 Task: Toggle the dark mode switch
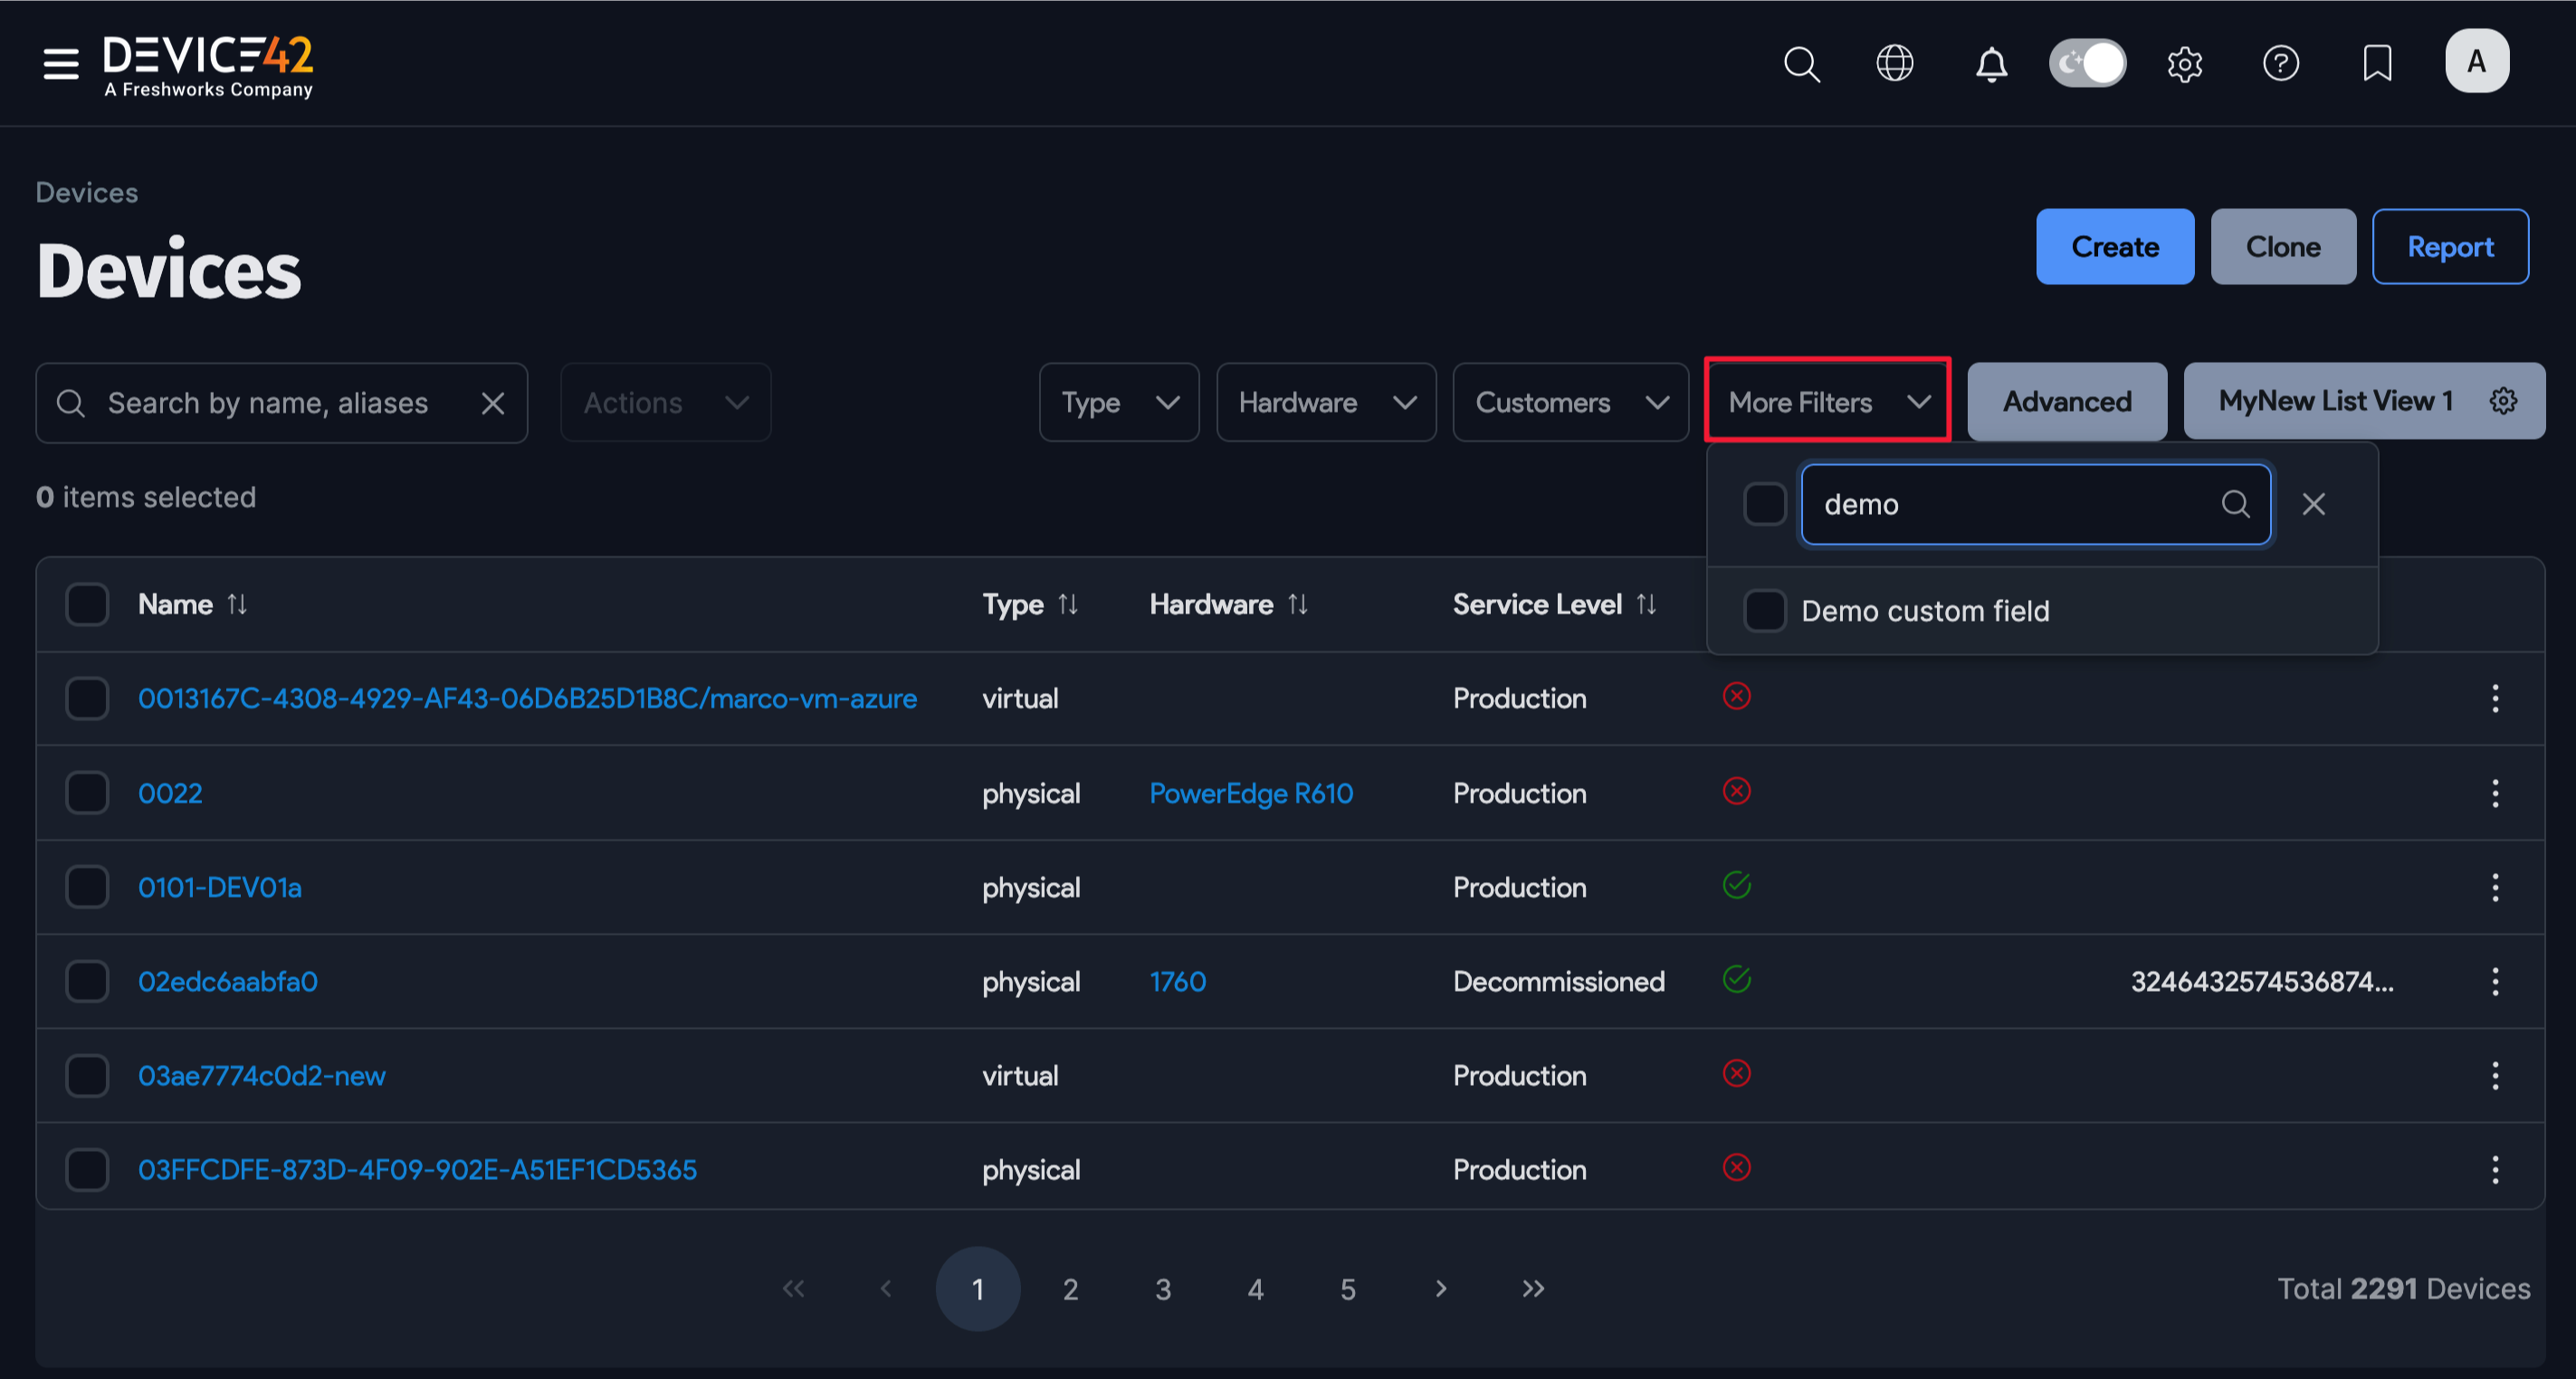[2087, 62]
